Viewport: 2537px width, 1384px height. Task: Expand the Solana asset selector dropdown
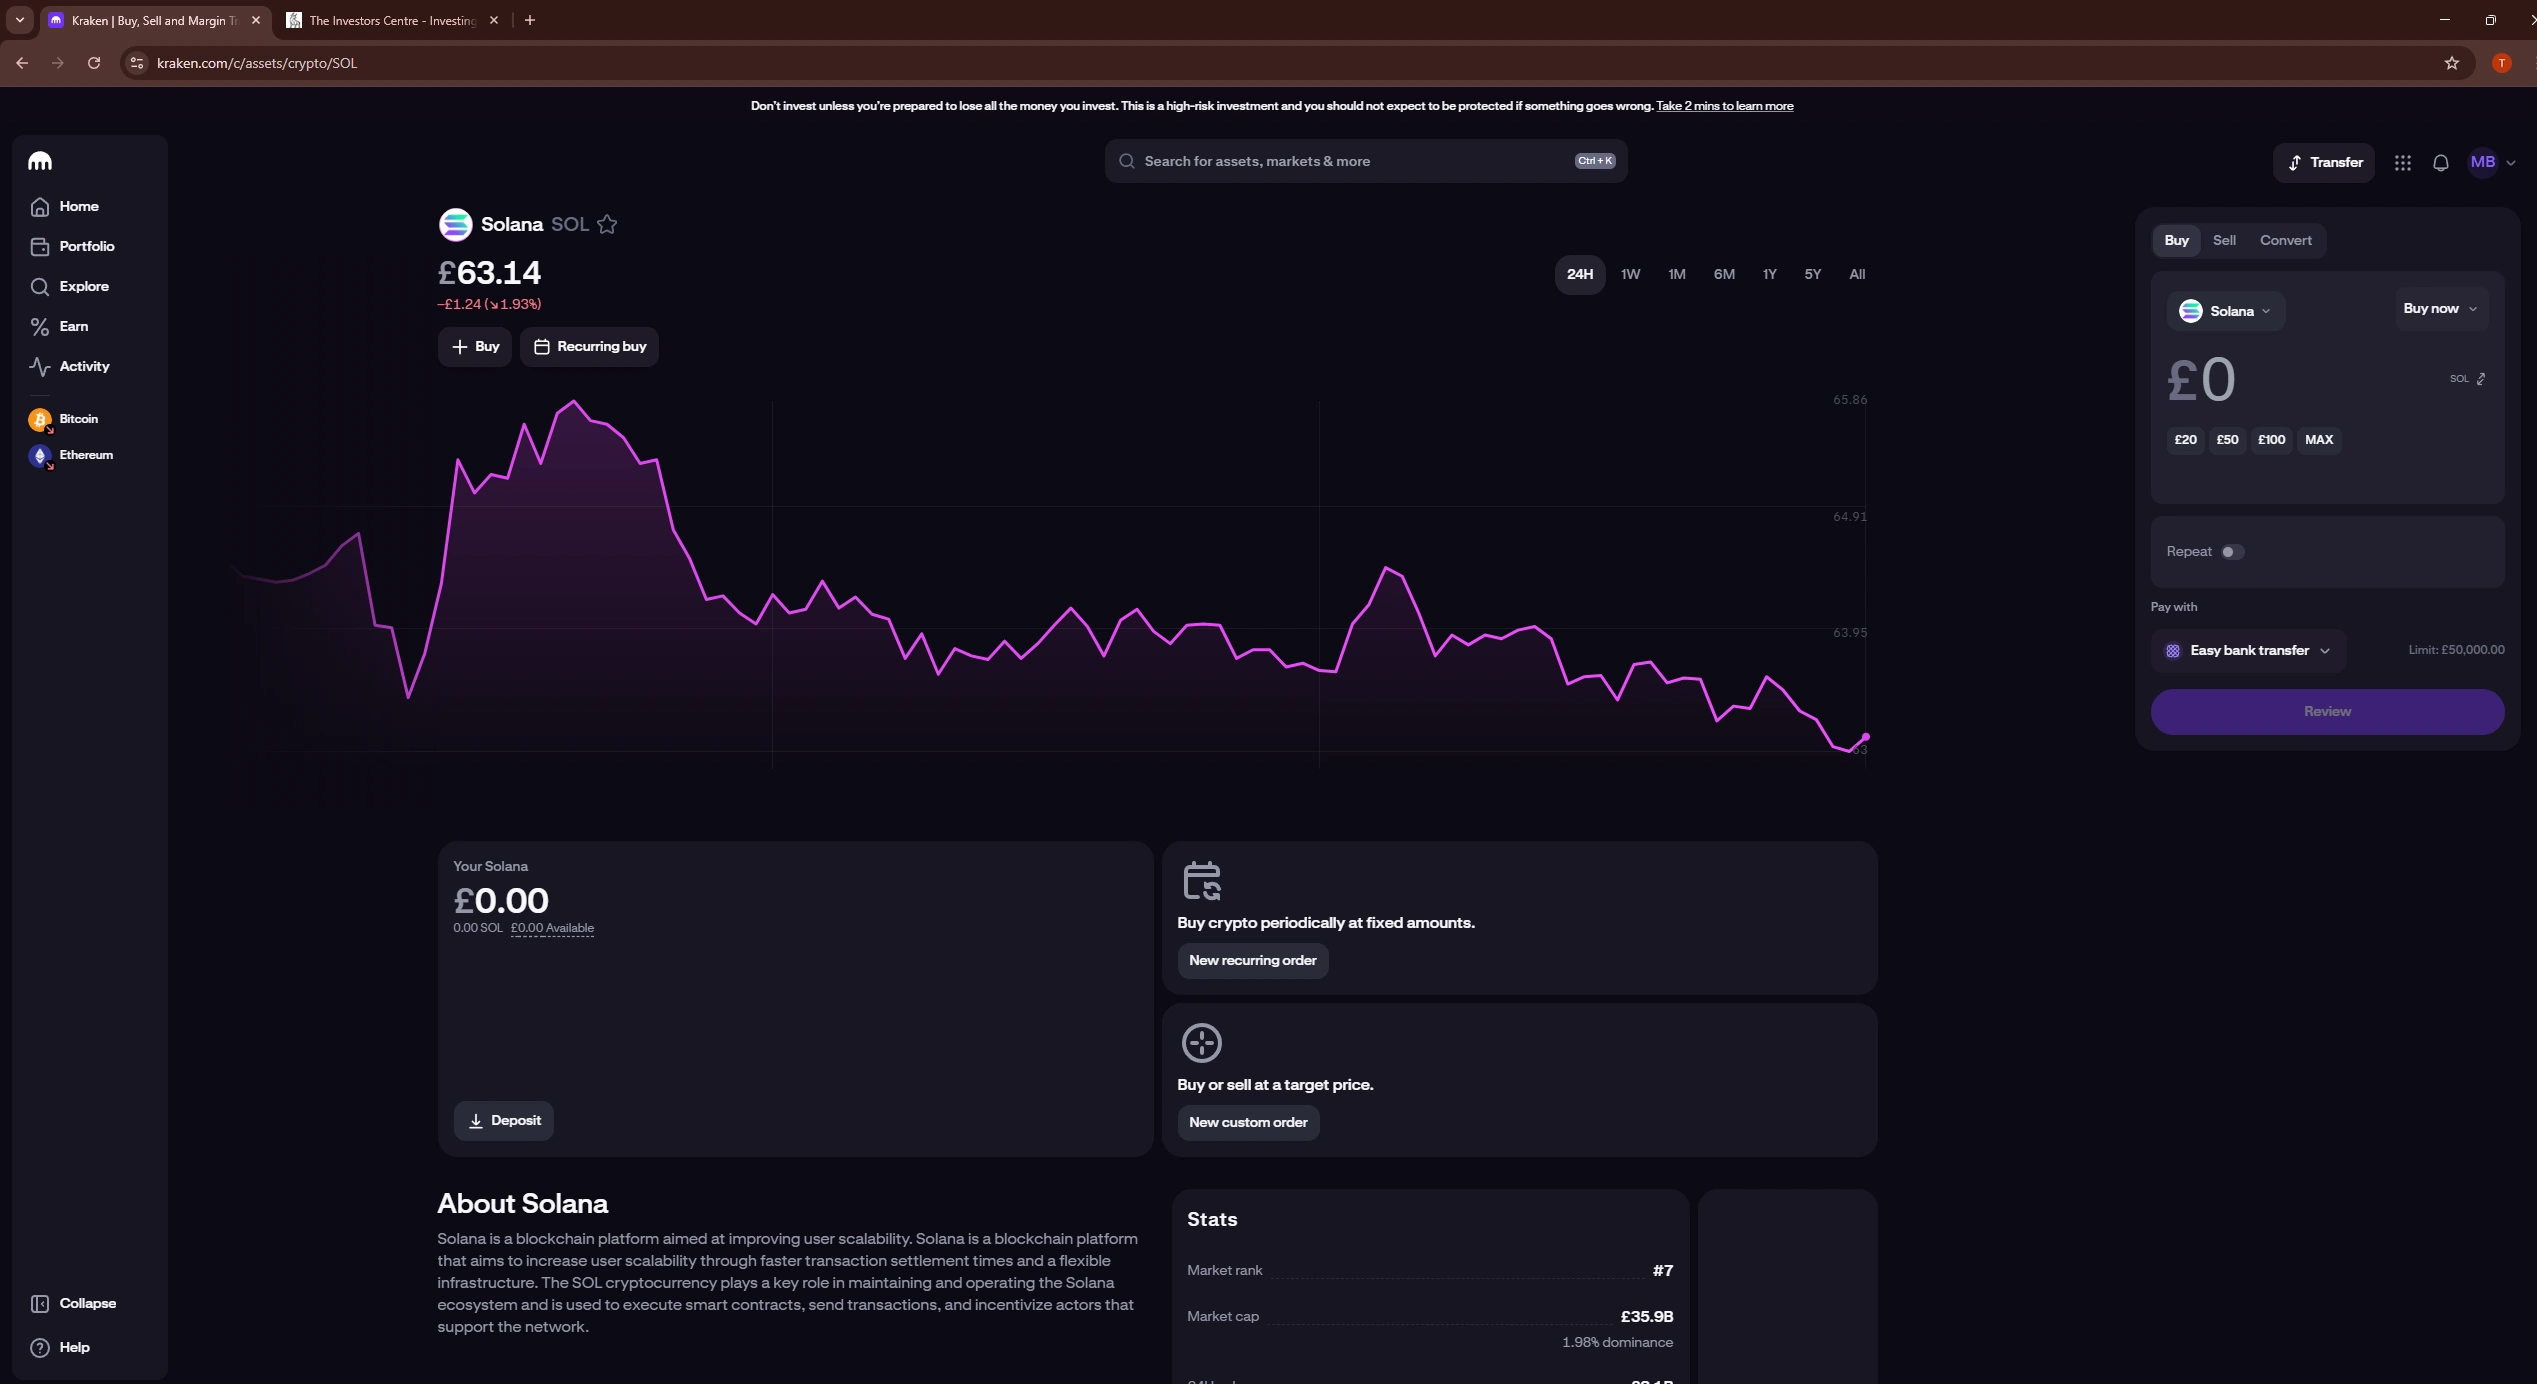pos(2226,311)
